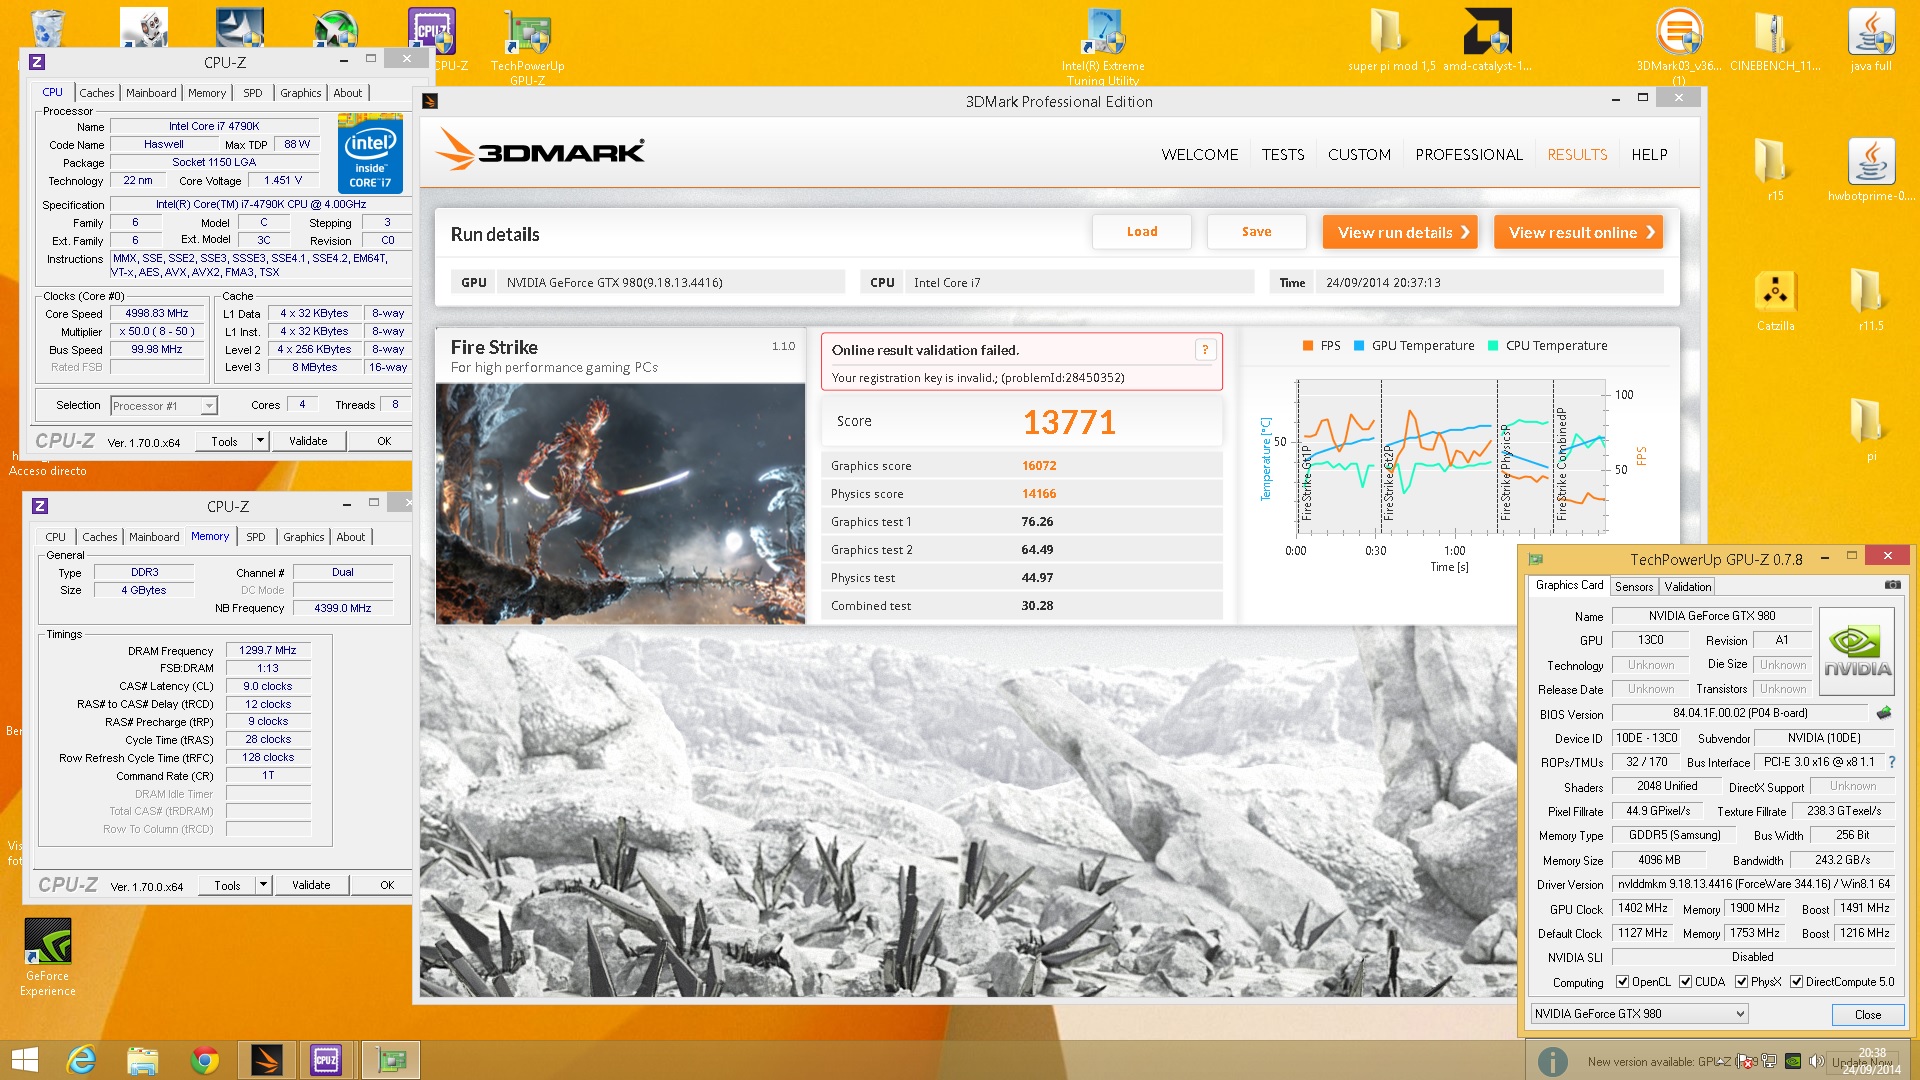Open the TESTS menu in 3DMark

click(1282, 155)
